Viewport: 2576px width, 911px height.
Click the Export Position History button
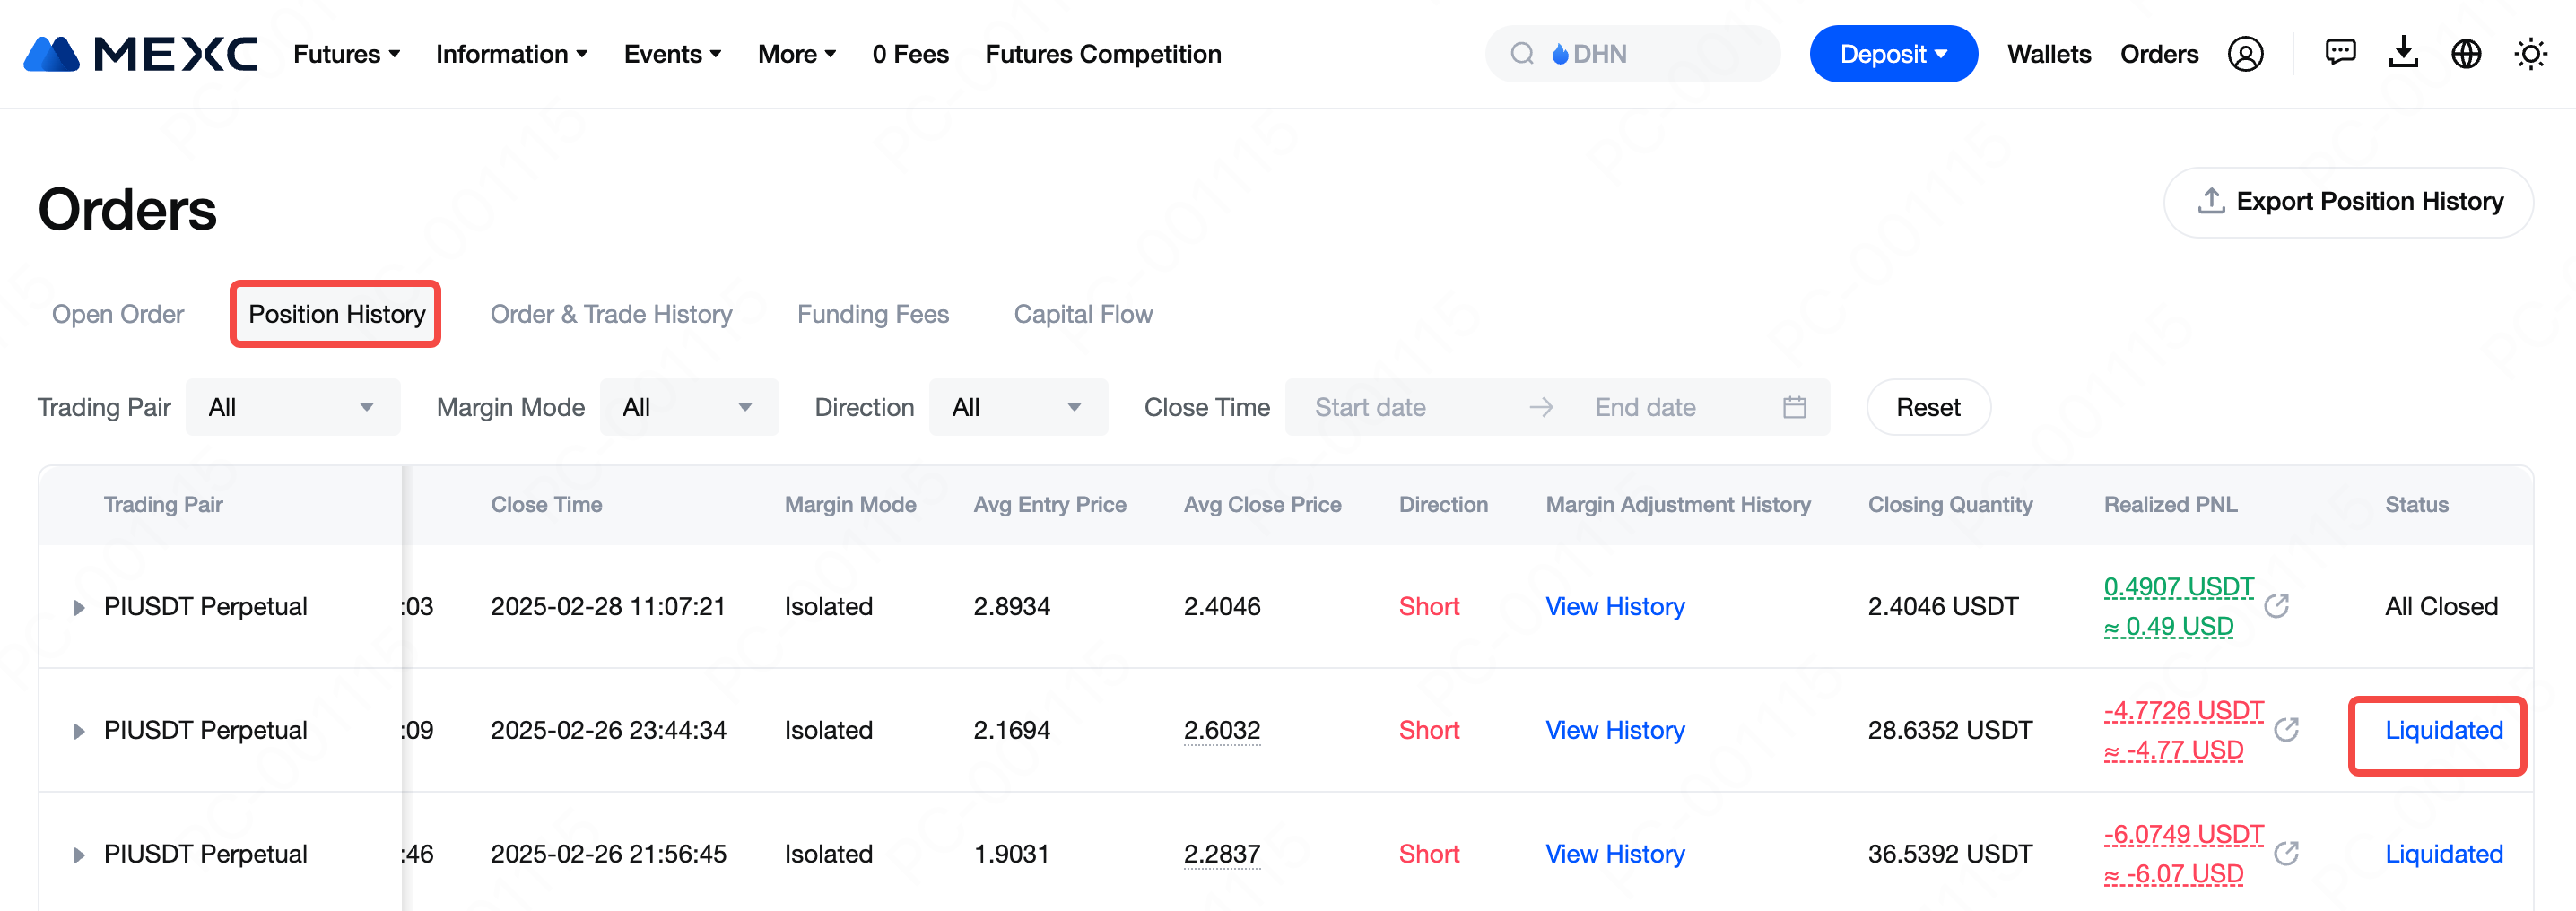(2348, 202)
